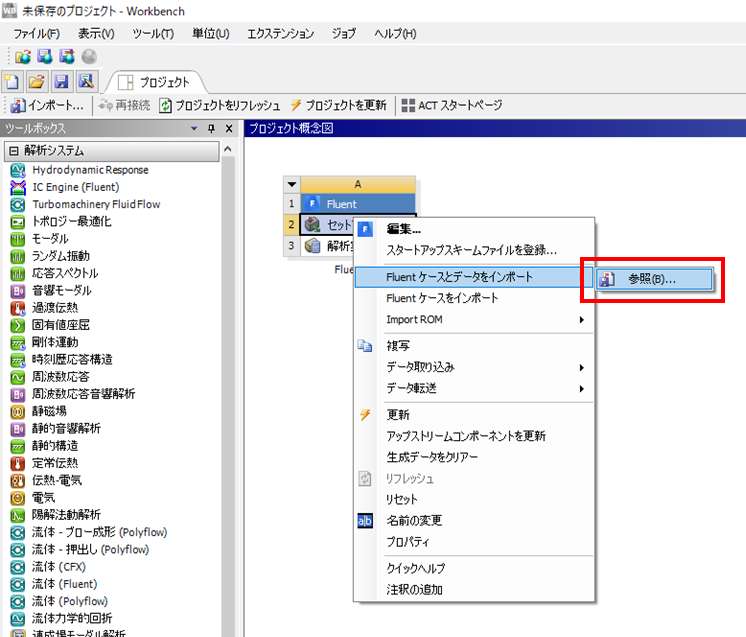
Task: Click the Topology Optimization (トポロジー最適化) icon
Action: click(18, 222)
